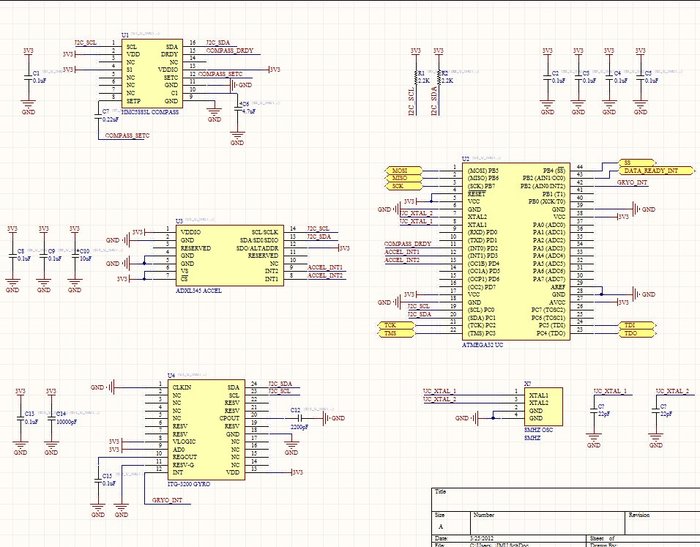
Task: Select the 22pF capacitor under UC_XTAL_2
Action: click(x=656, y=410)
